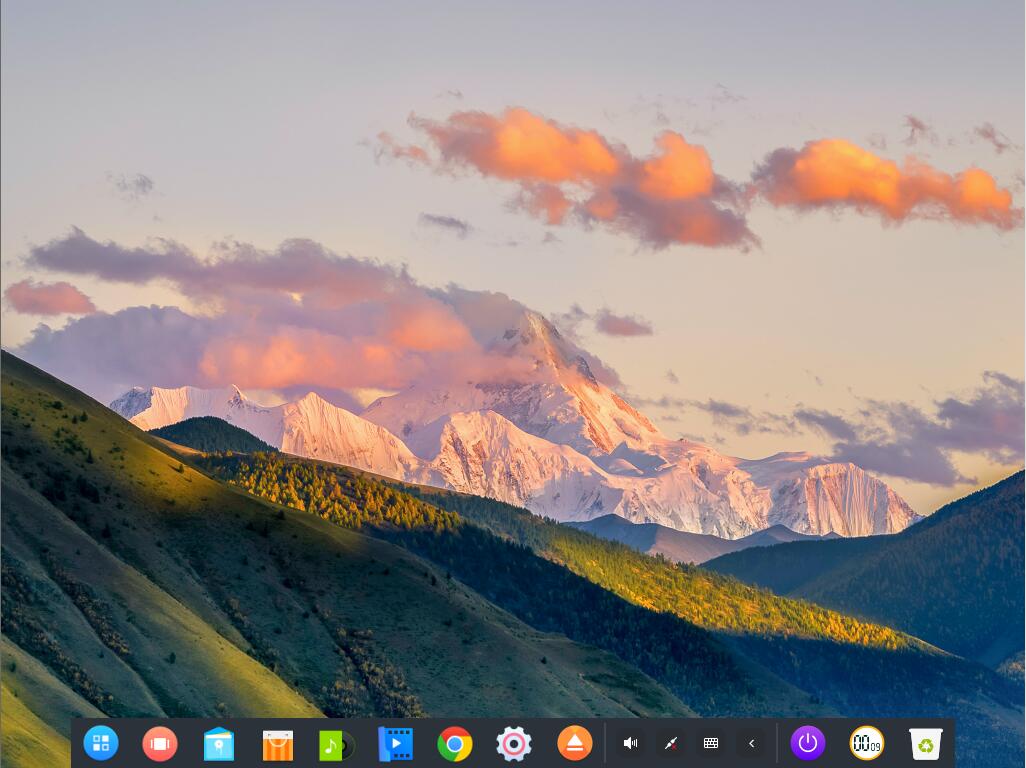Open the Trash bin
The height and width of the screenshot is (768, 1026).
(x=925, y=743)
